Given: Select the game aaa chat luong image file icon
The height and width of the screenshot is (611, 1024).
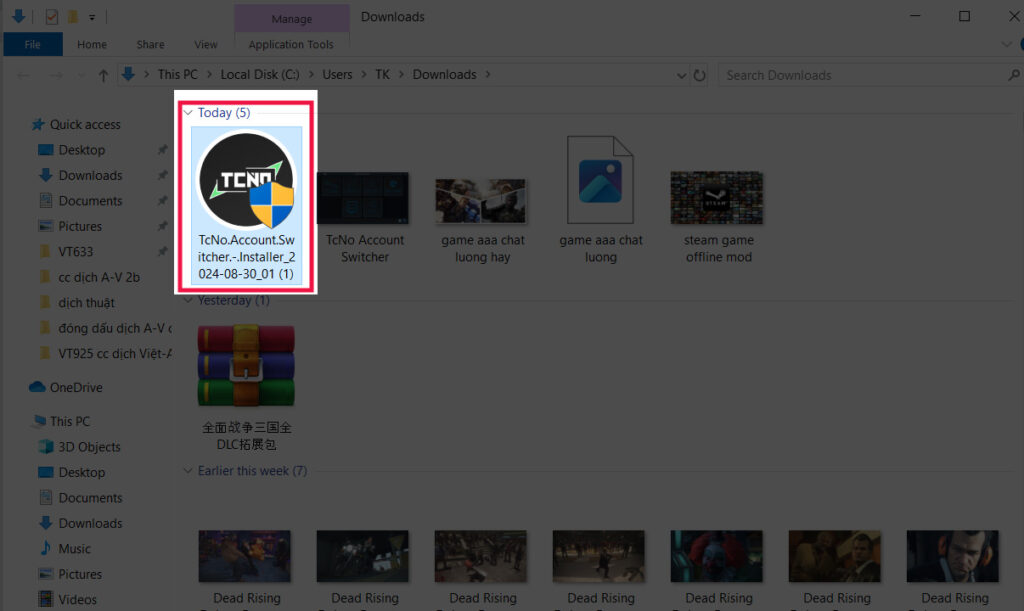Looking at the screenshot, I should (x=600, y=180).
